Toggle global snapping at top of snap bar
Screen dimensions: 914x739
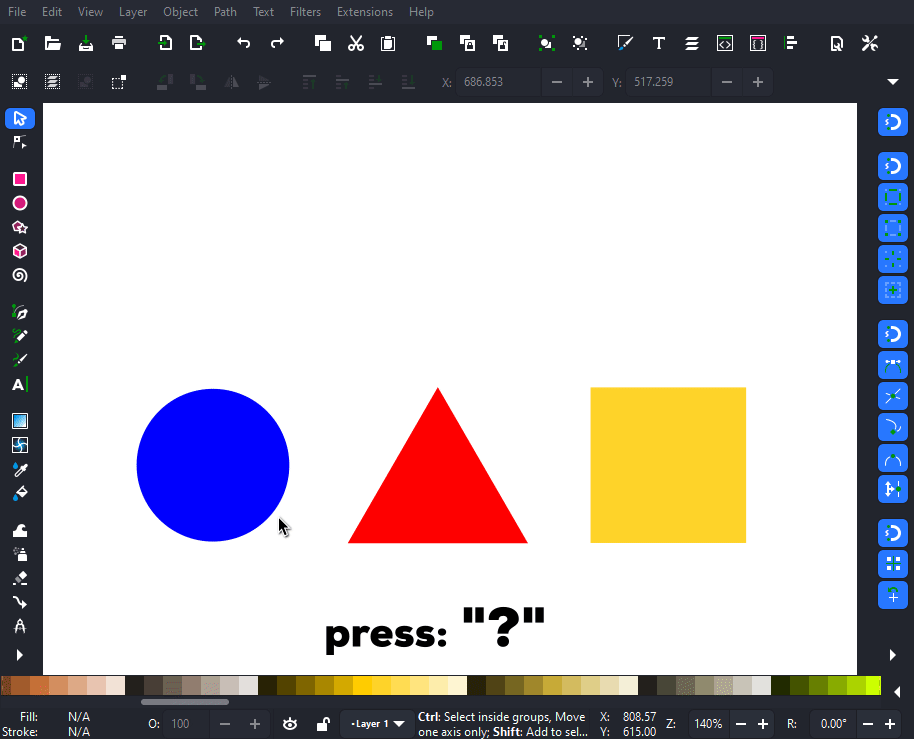pos(893,122)
